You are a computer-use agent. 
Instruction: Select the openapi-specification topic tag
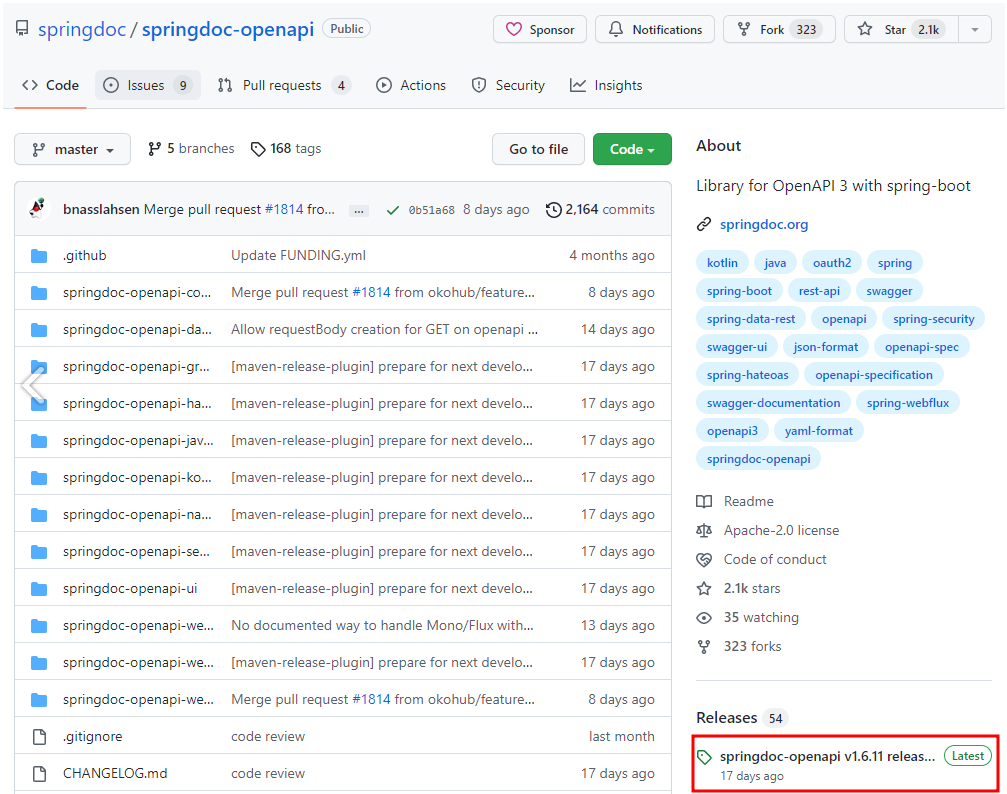[873, 375]
